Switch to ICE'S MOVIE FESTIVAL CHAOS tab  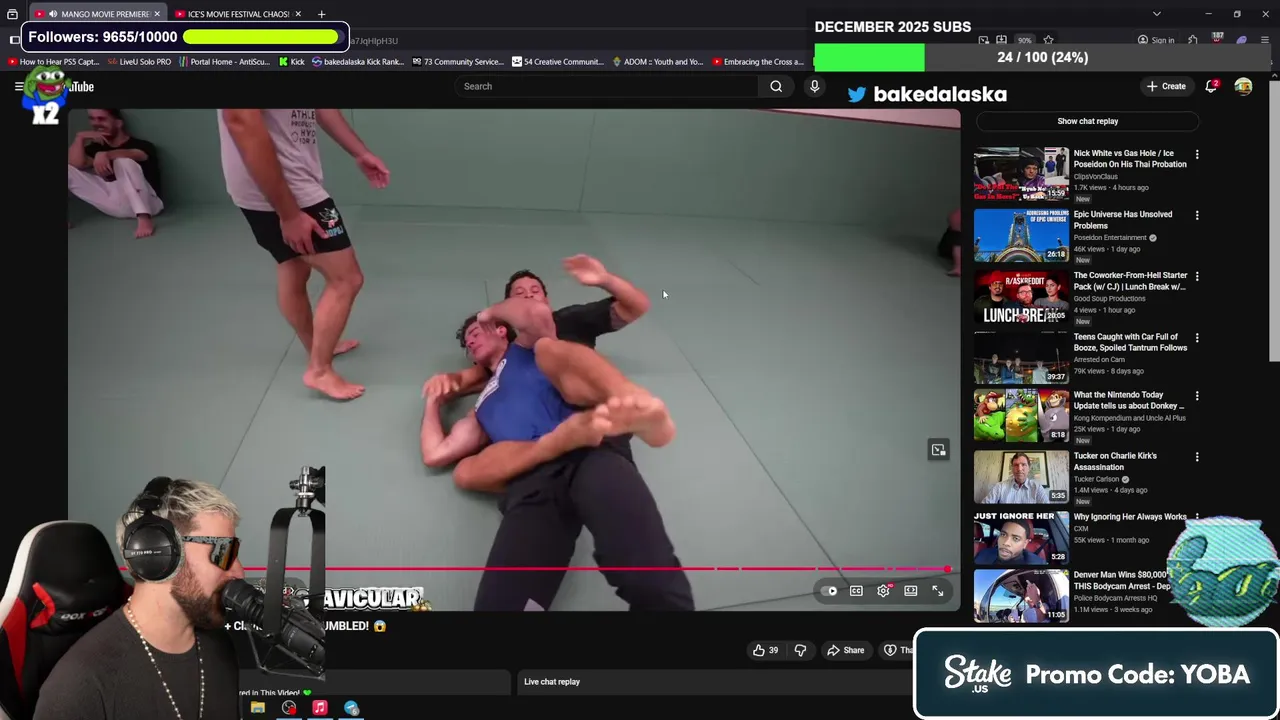click(x=237, y=14)
